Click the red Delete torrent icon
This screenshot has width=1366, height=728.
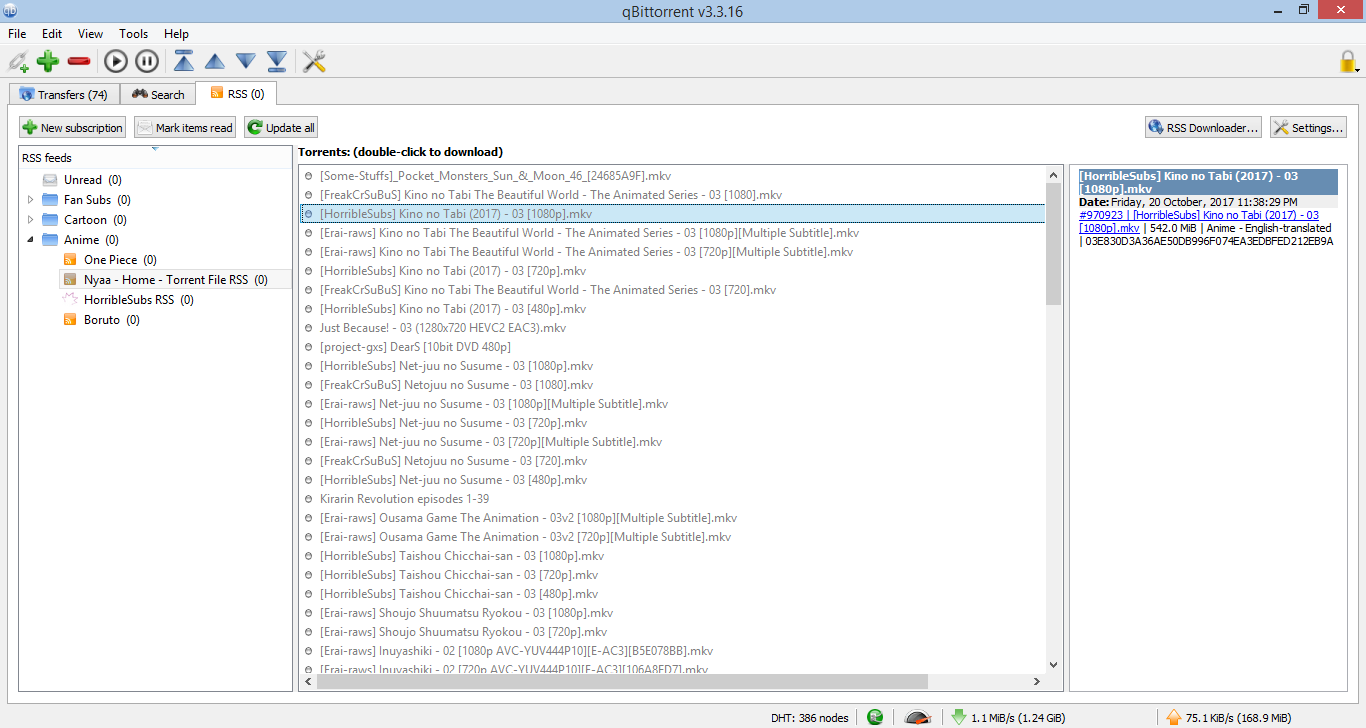[79, 62]
